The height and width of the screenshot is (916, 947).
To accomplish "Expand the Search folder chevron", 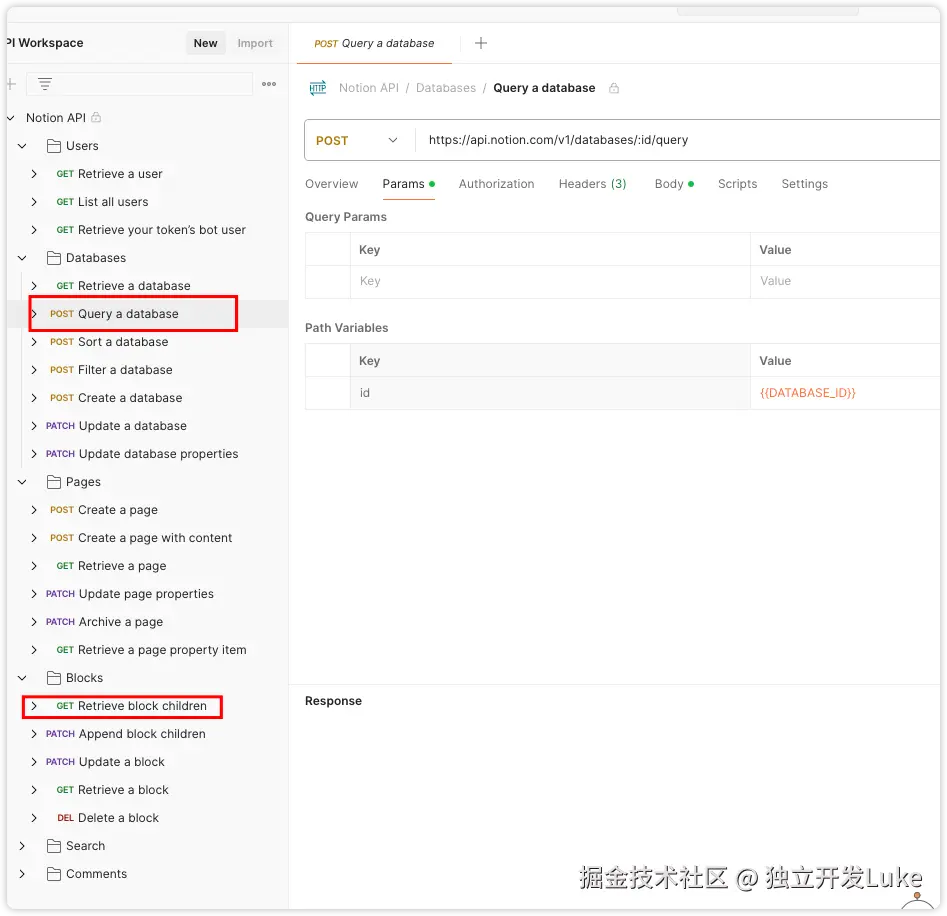I will pyautogui.click(x=22, y=845).
